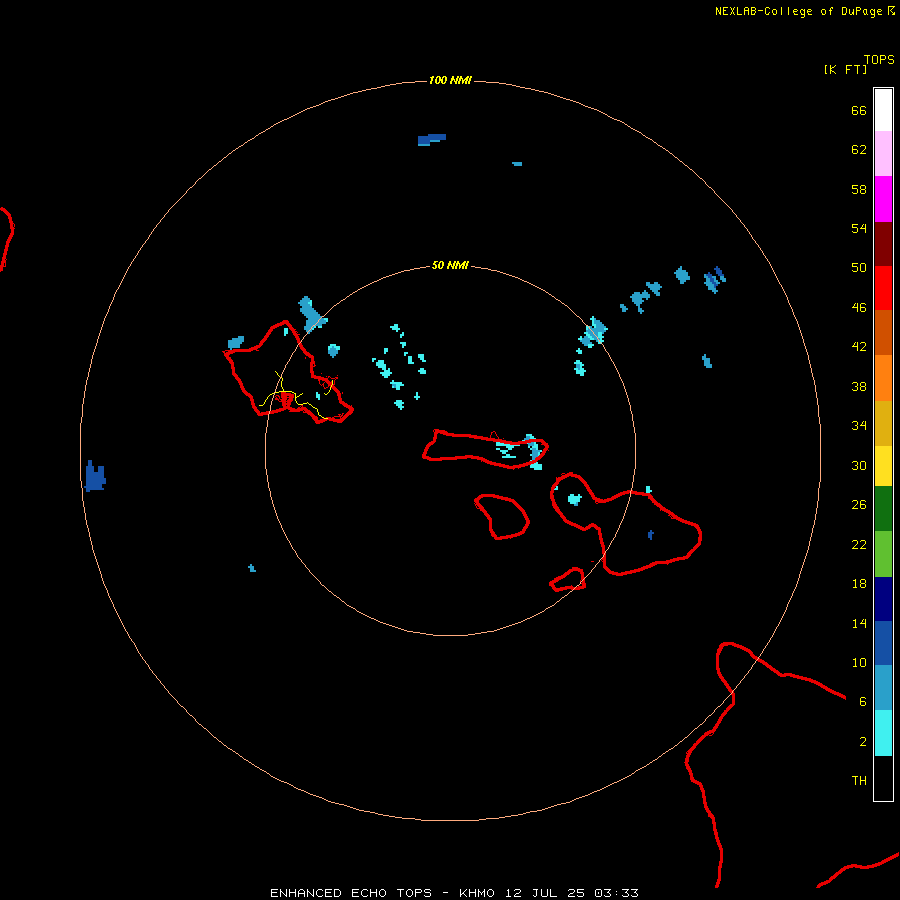Click the dark blue echo on western 100 NMI ring
The height and width of the screenshot is (900, 900).
point(95,476)
